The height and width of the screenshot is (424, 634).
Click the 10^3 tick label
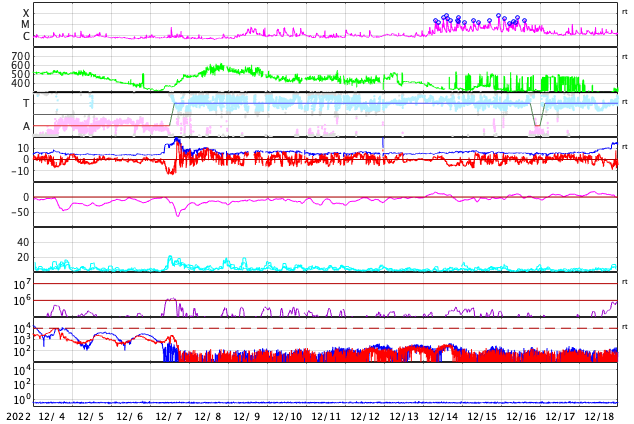22,340
